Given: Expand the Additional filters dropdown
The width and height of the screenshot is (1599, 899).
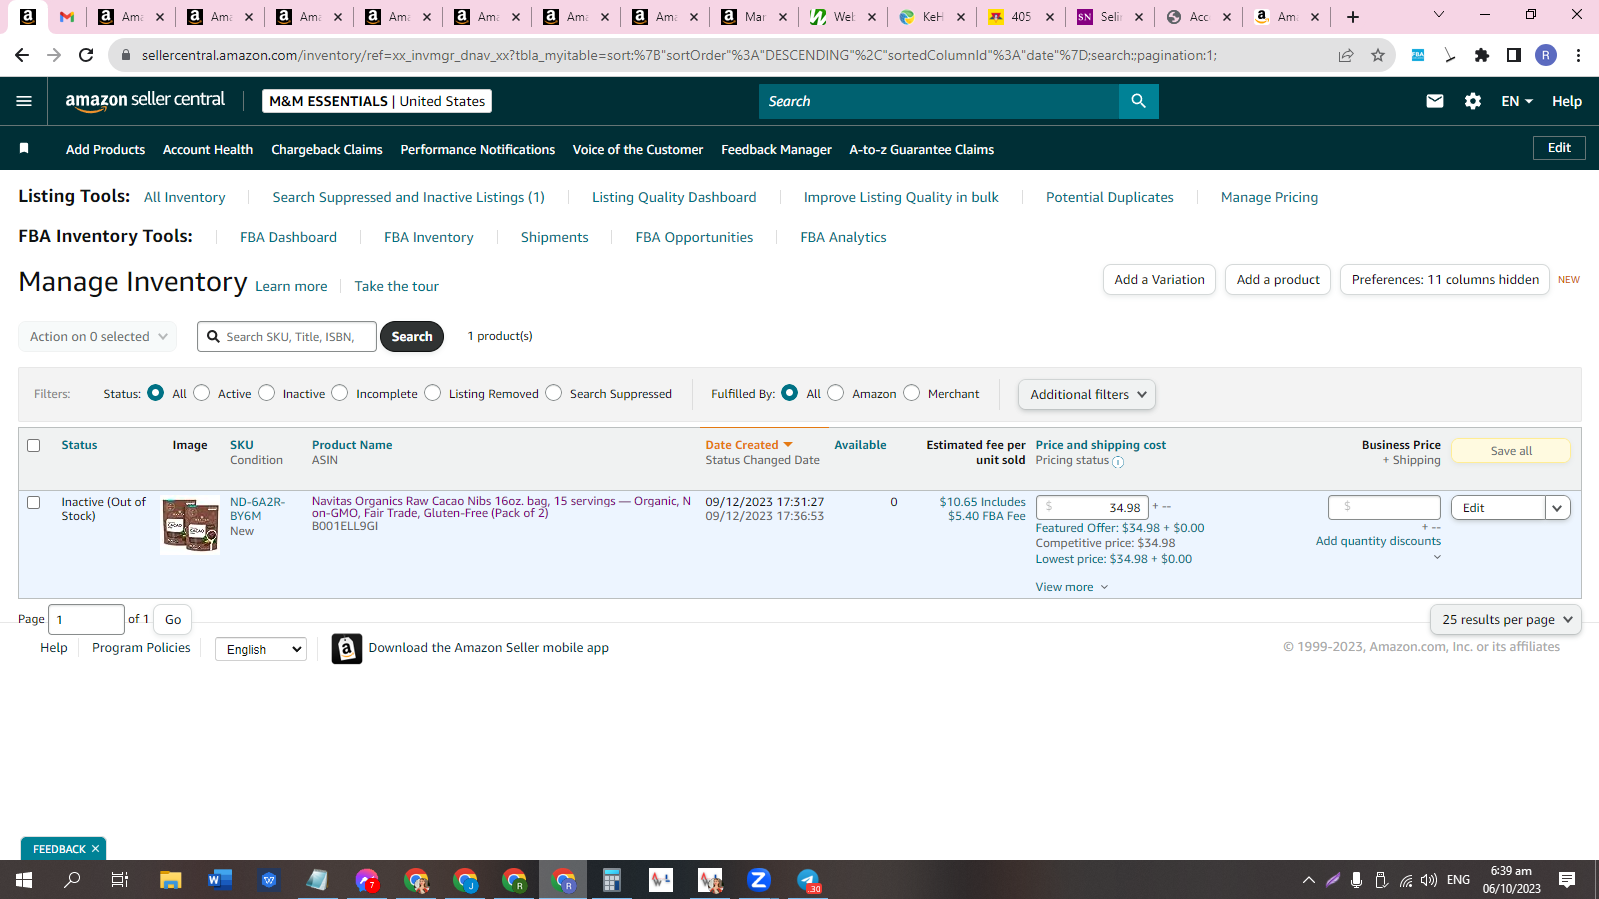Looking at the screenshot, I should tap(1087, 395).
